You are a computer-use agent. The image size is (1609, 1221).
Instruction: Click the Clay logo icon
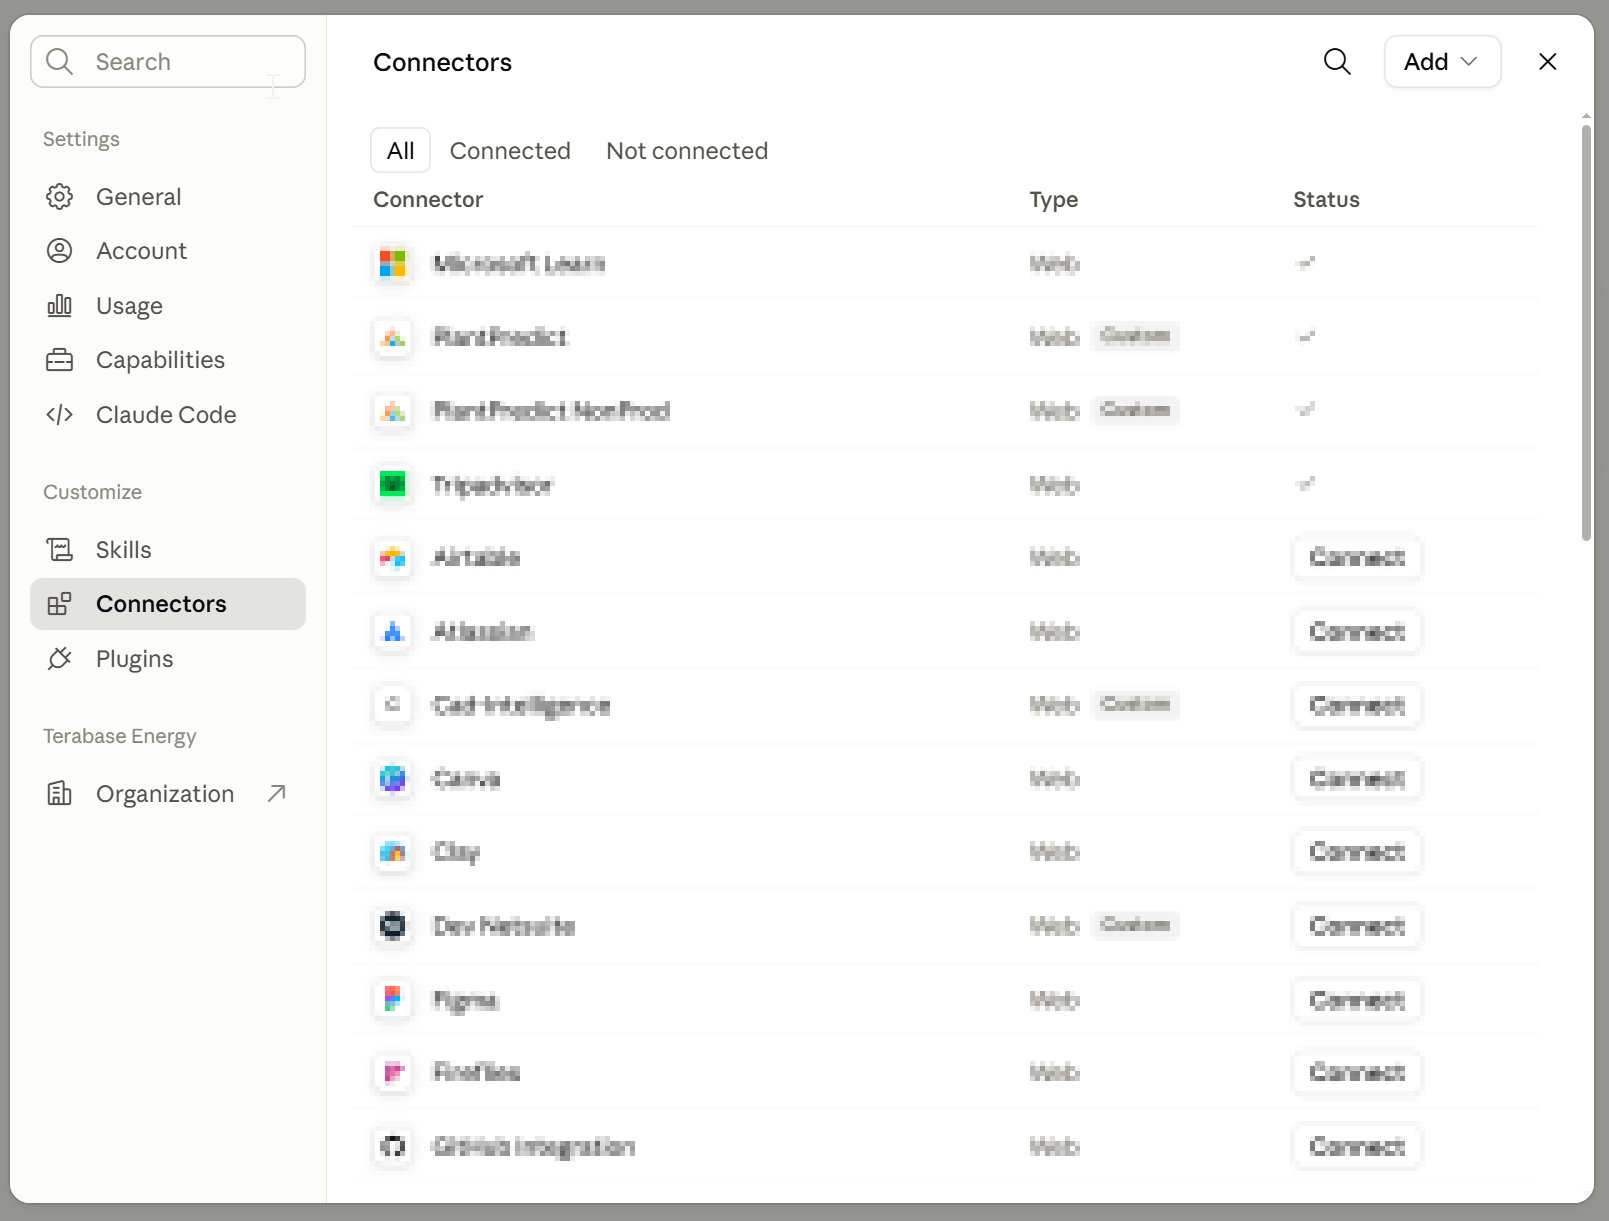click(x=393, y=852)
